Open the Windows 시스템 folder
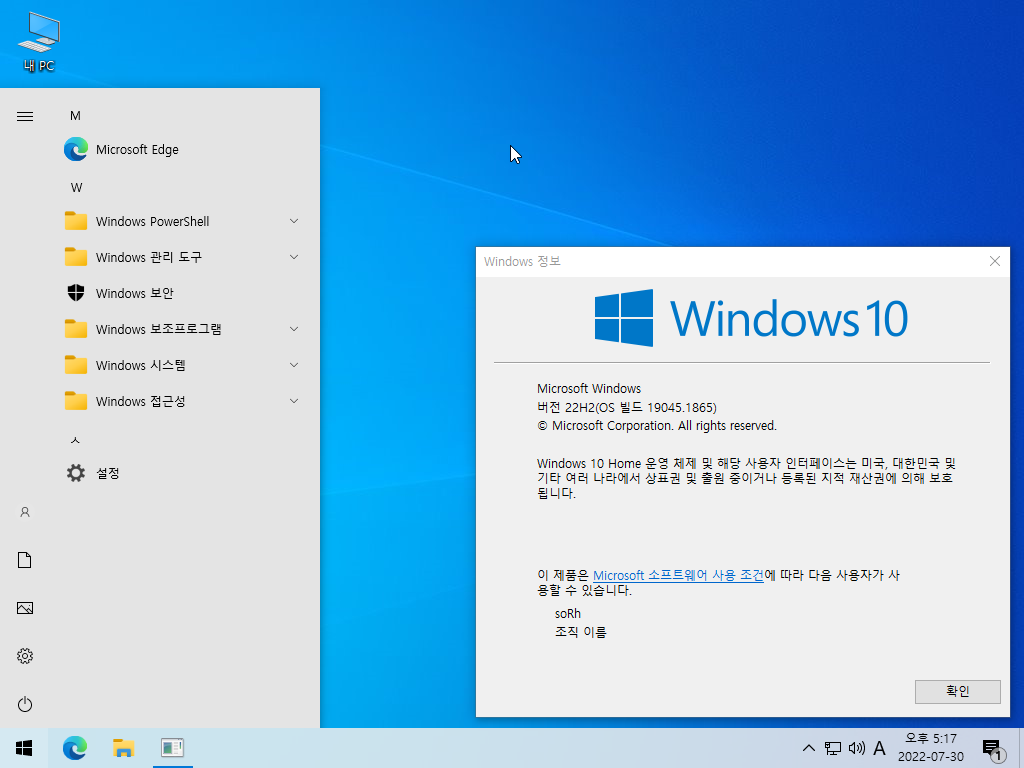The width and height of the screenshot is (1024, 768). 182,365
